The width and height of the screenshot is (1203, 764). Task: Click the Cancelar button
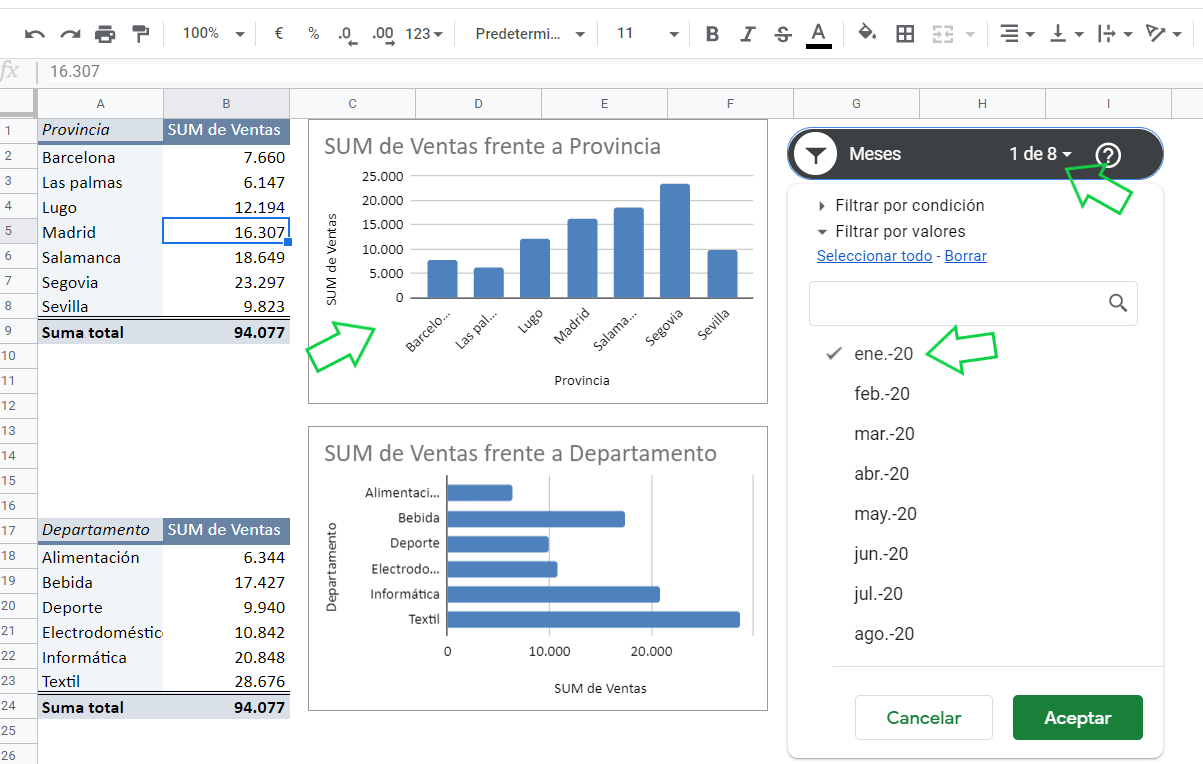click(x=924, y=718)
